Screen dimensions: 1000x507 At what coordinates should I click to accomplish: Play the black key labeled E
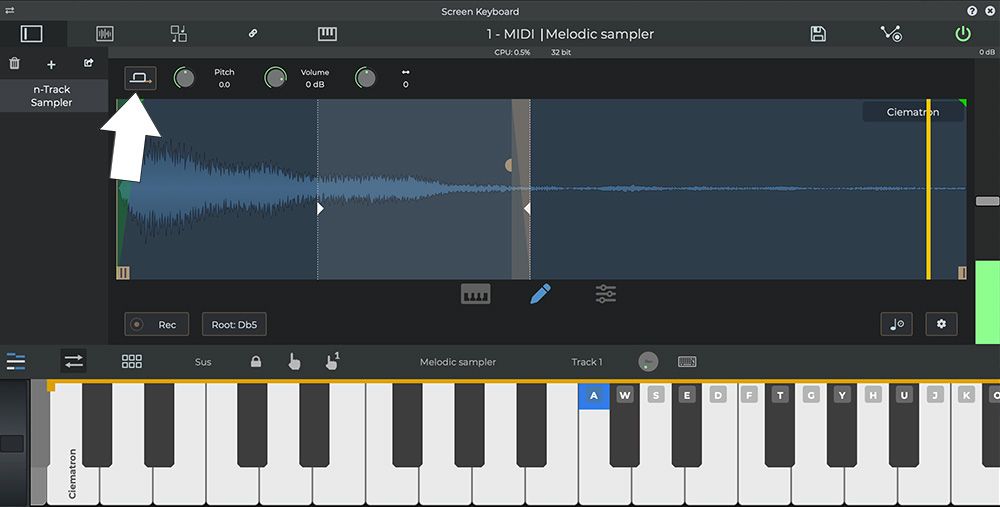(687, 426)
